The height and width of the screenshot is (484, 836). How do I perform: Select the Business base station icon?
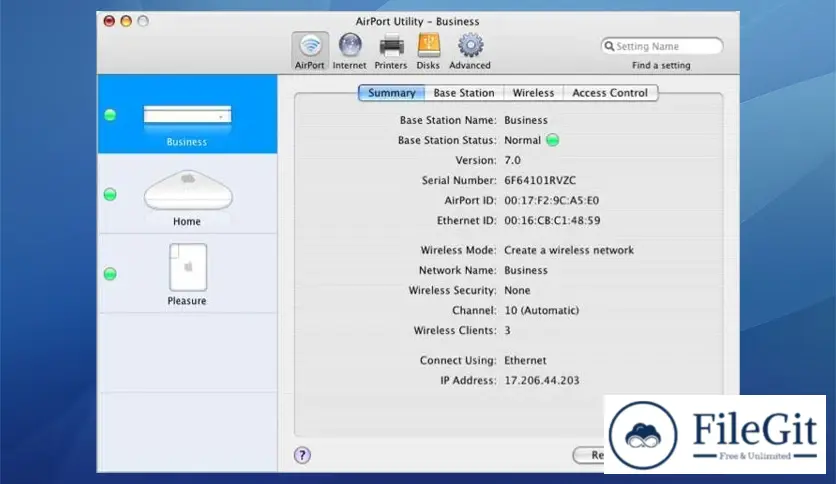[187, 115]
